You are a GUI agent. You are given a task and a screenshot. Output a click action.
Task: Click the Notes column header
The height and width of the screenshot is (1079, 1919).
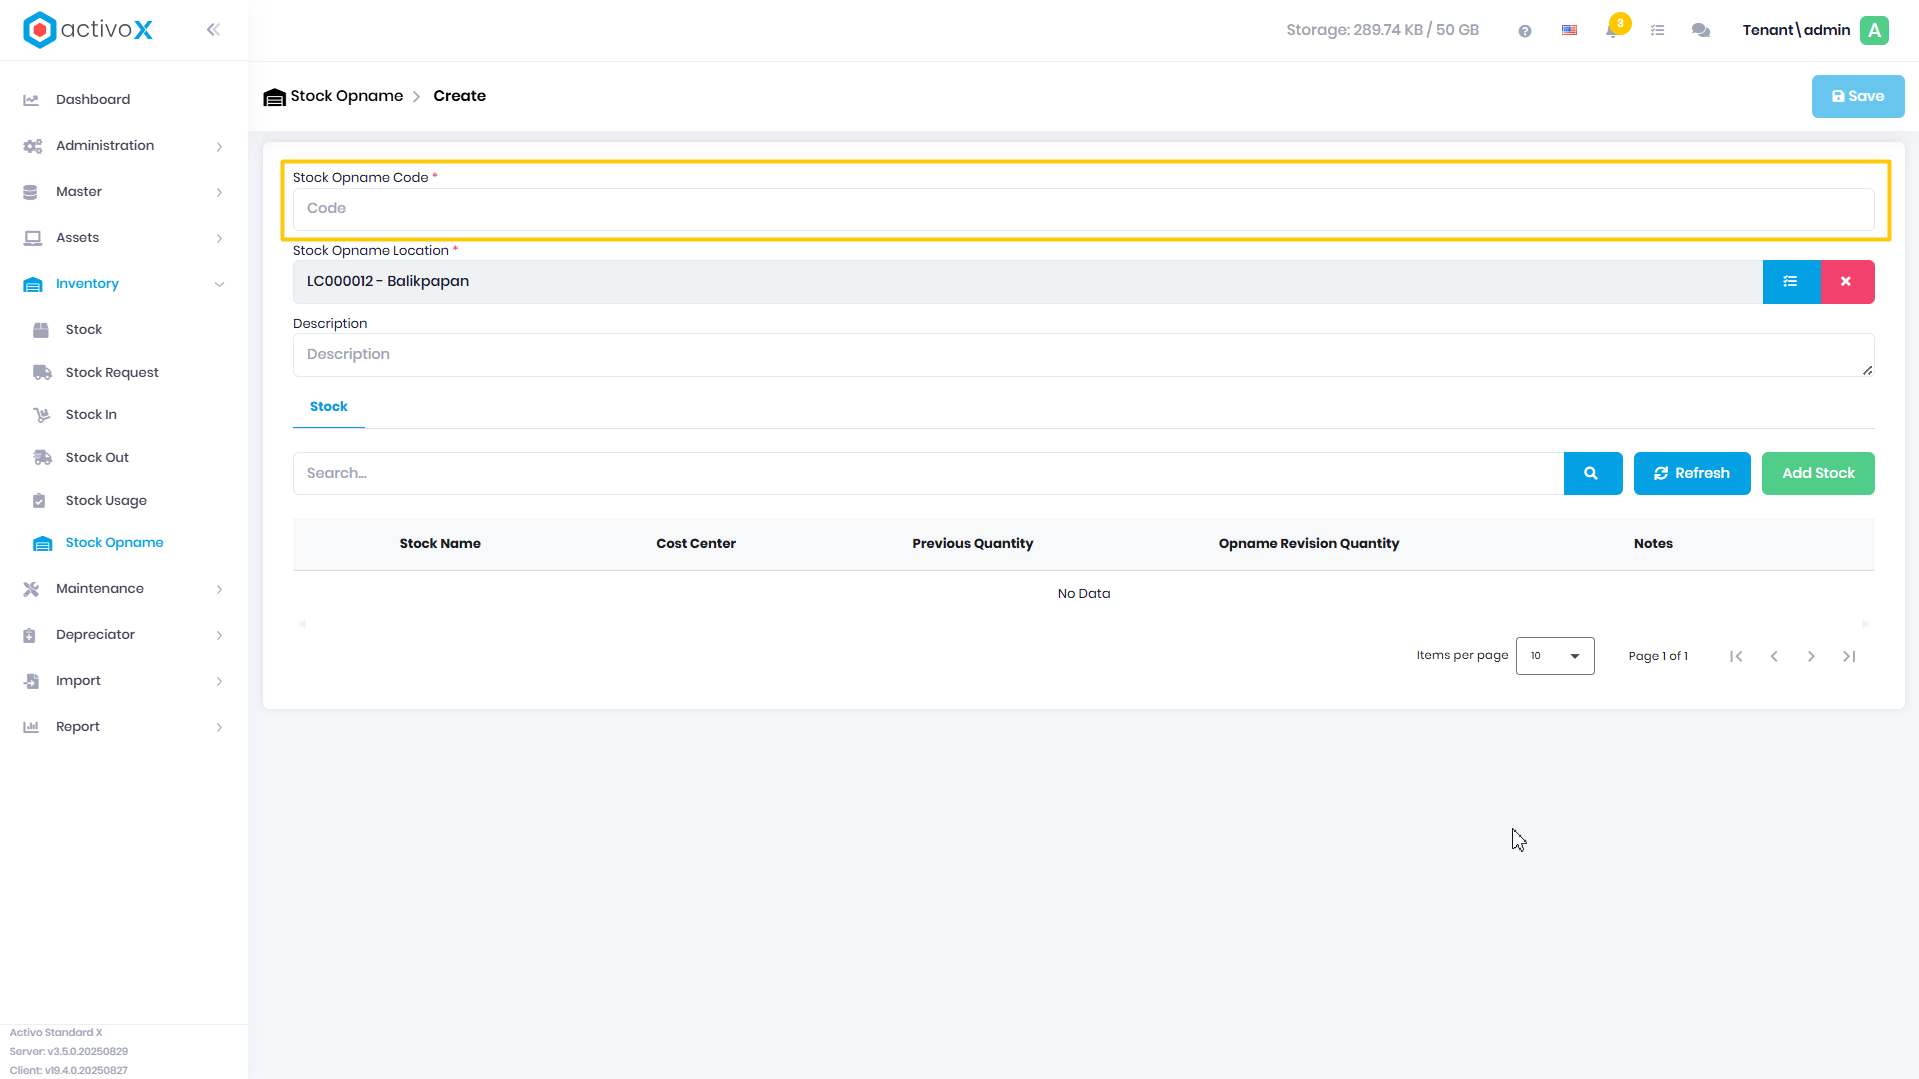coord(1653,544)
